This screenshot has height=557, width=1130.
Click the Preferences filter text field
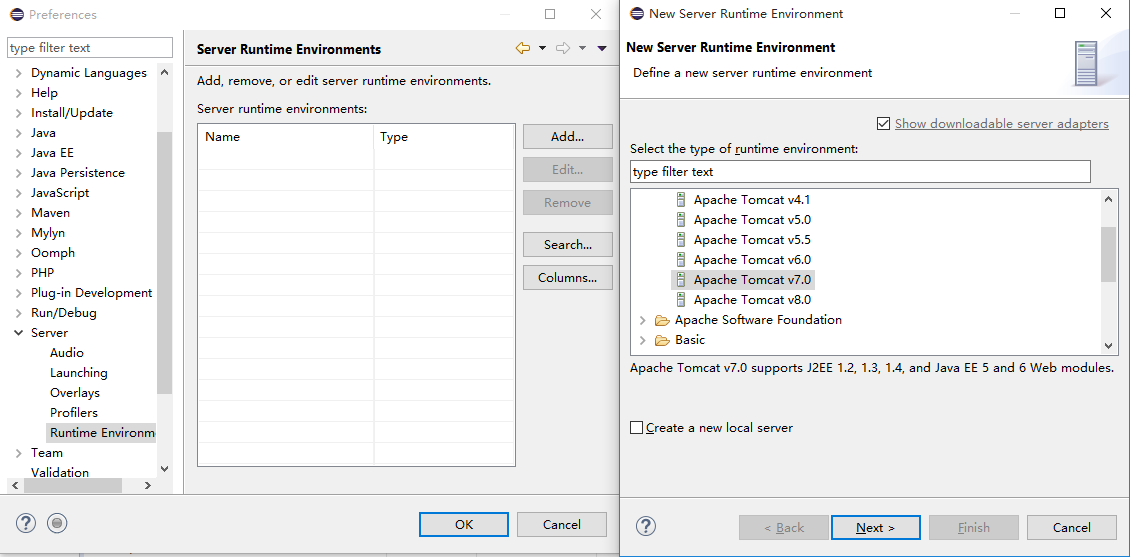click(90, 48)
